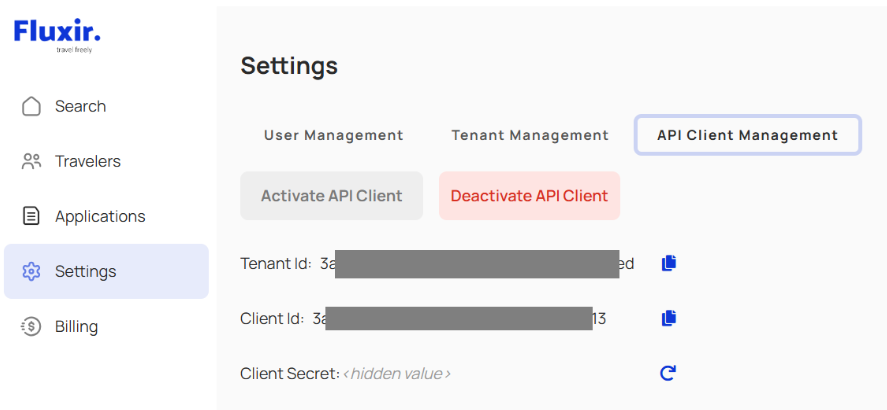This screenshot has height=410, width=887.
Task: Open the Tenant Management tab
Action: [529, 135]
